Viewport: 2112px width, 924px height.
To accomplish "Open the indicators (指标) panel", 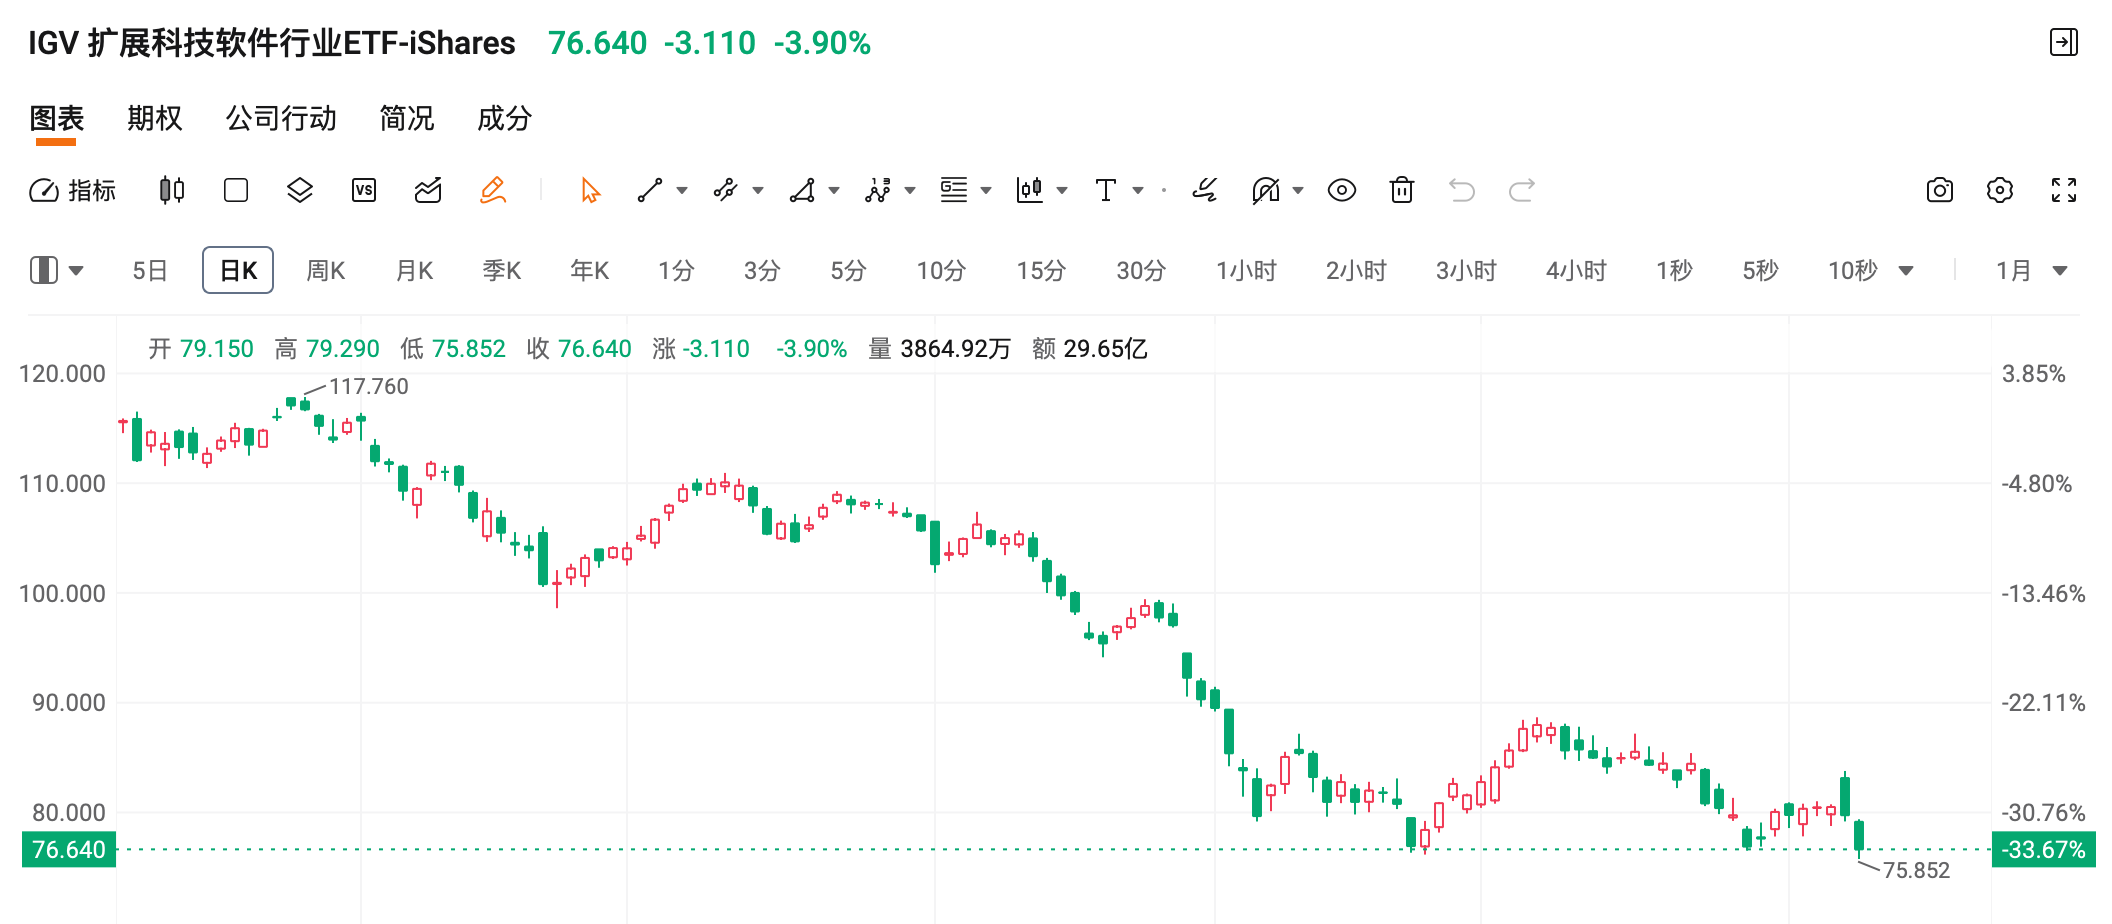I will (x=72, y=190).
